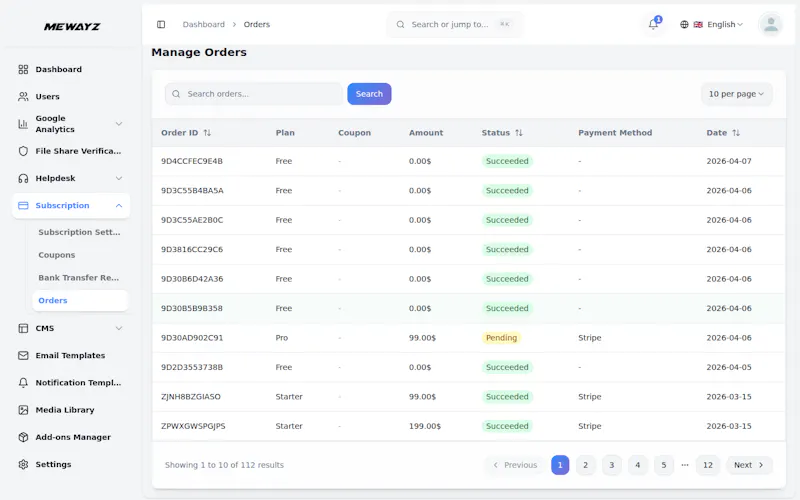Click Showing 1 to 10 of 112 results
The height and width of the screenshot is (500, 800).
[x=224, y=465]
